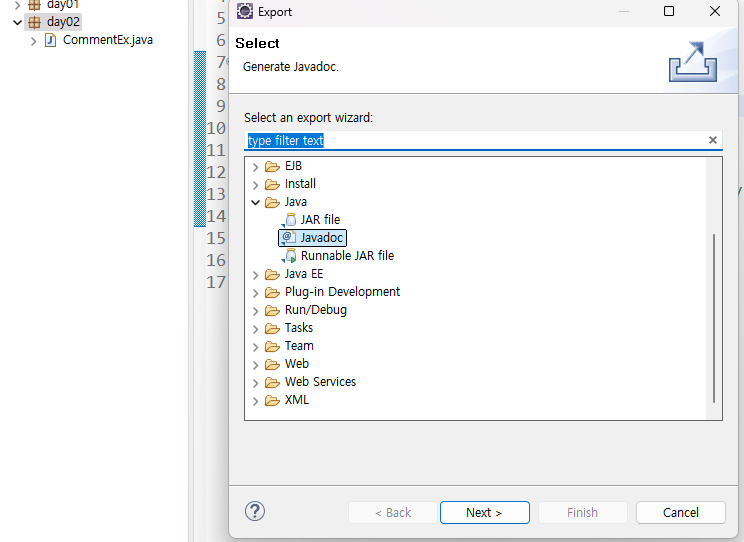The width and height of the screenshot is (744, 542).
Task: Click the wizard list vertical scrollbar
Action: pyautogui.click(x=714, y=318)
